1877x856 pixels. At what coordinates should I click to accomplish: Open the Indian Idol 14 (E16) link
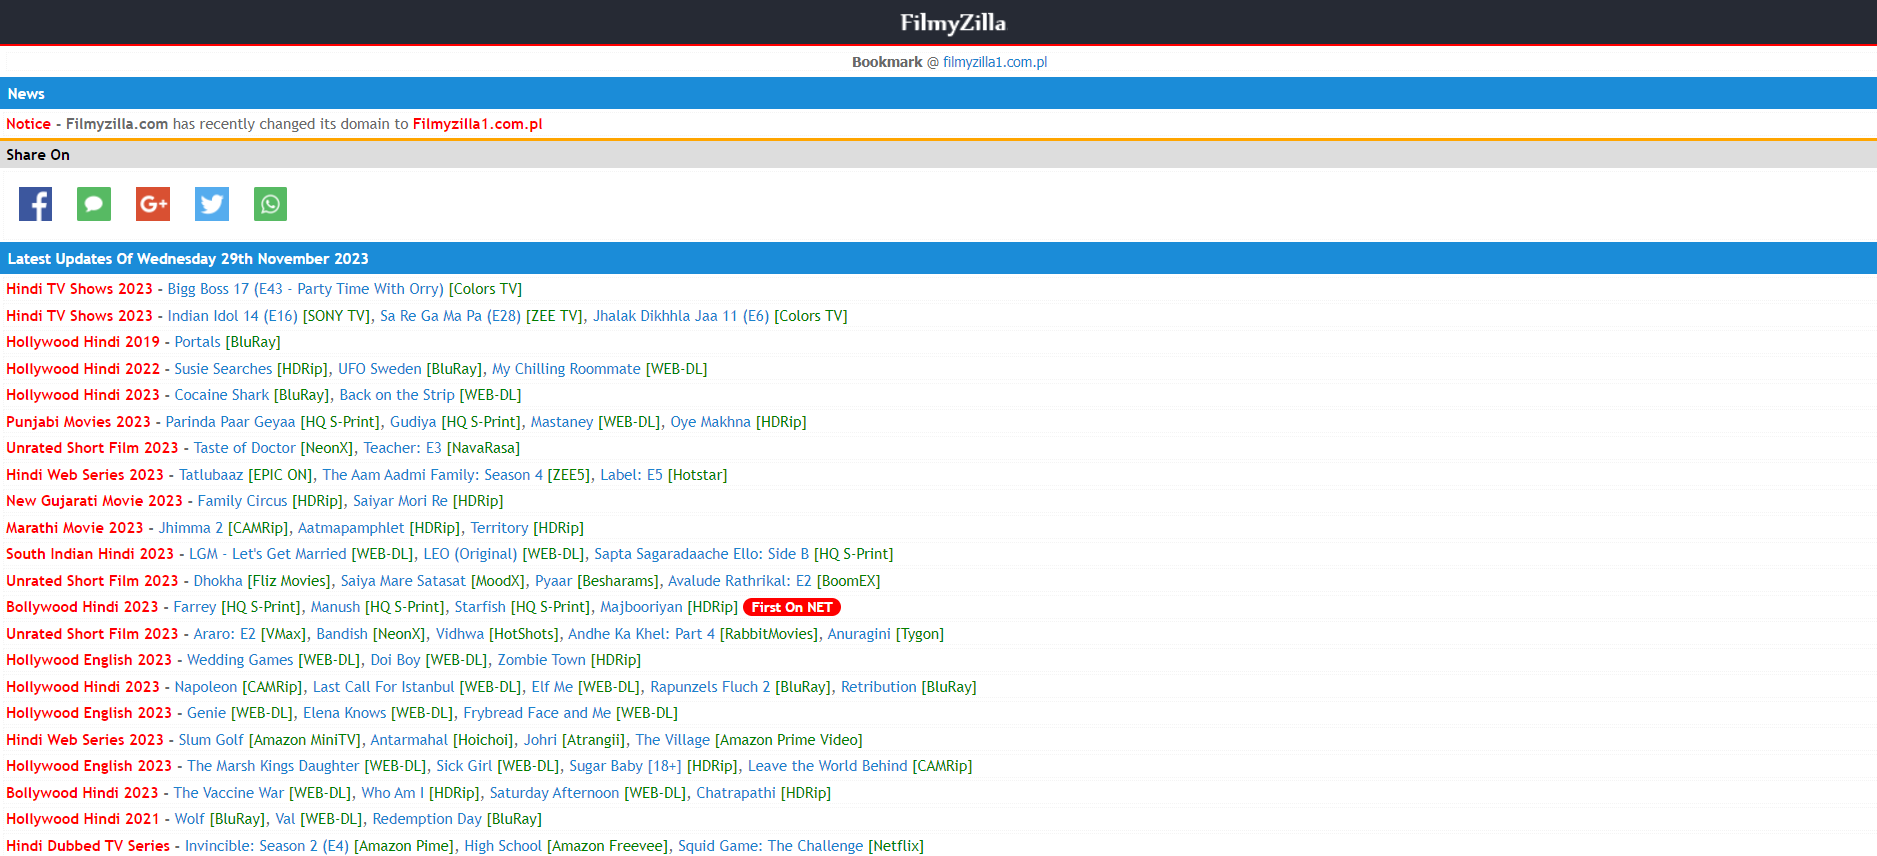(x=232, y=316)
